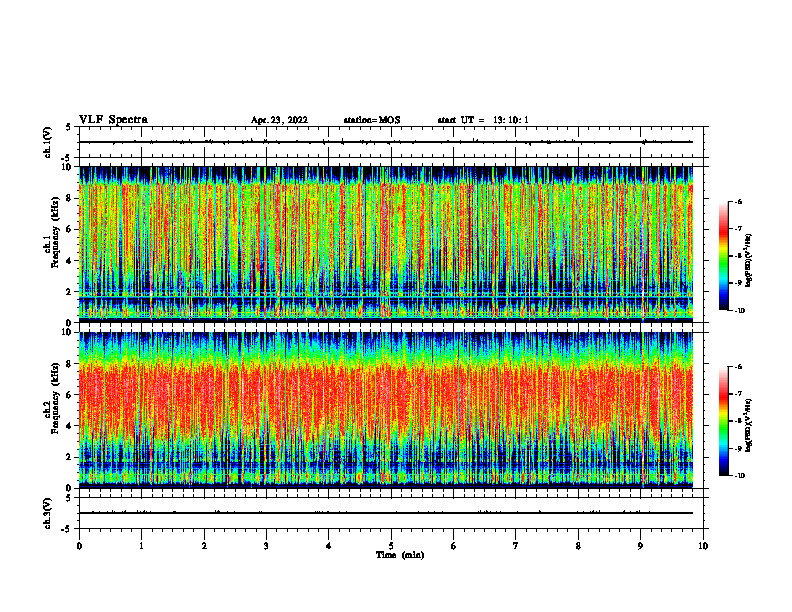Click ch.1 frequency tick "6" kHz

coord(71,230)
